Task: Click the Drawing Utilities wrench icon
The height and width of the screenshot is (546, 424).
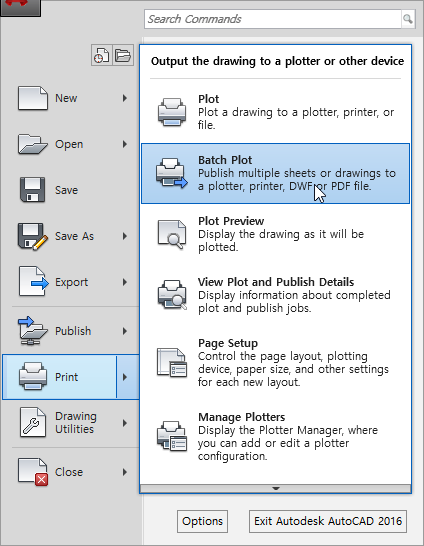Action: [33, 422]
